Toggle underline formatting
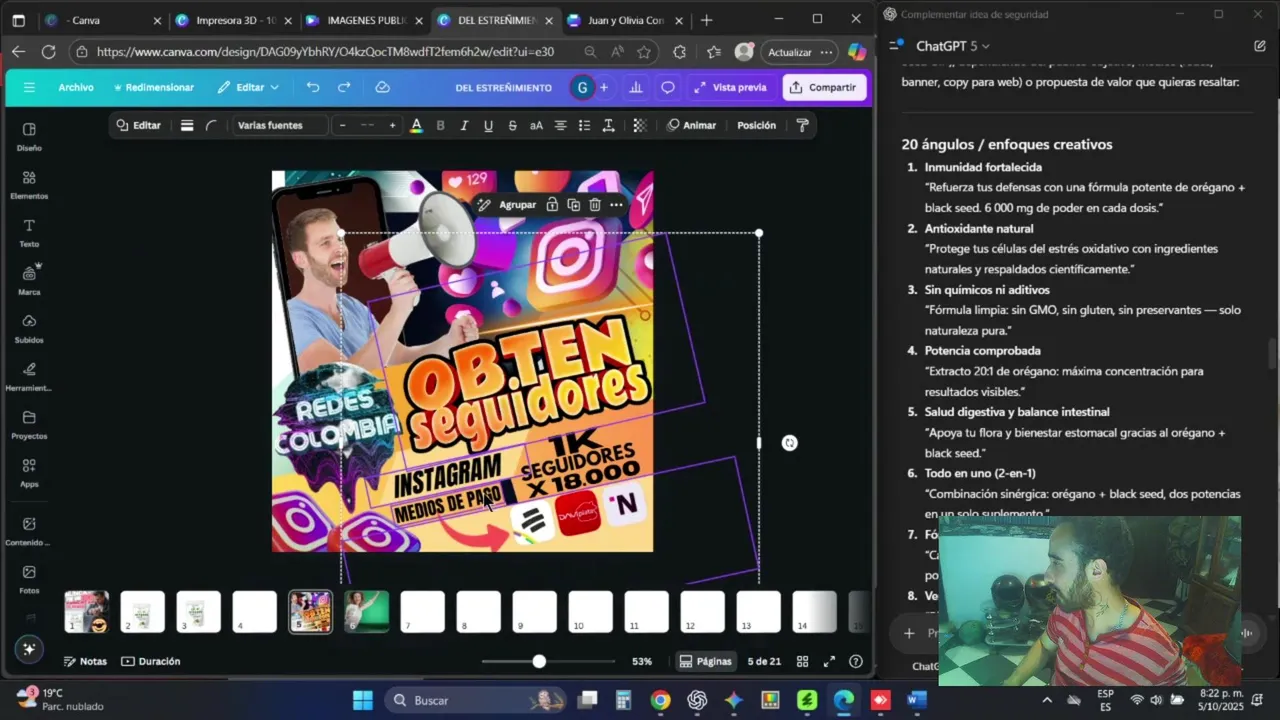The height and width of the screenshot is (720, 1280). (488, 126)
